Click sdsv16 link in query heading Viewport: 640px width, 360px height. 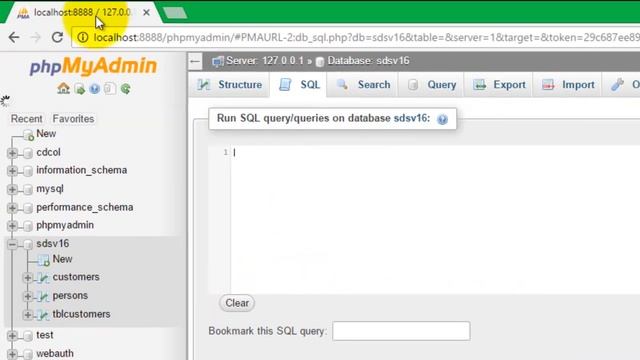pos(411,118)
